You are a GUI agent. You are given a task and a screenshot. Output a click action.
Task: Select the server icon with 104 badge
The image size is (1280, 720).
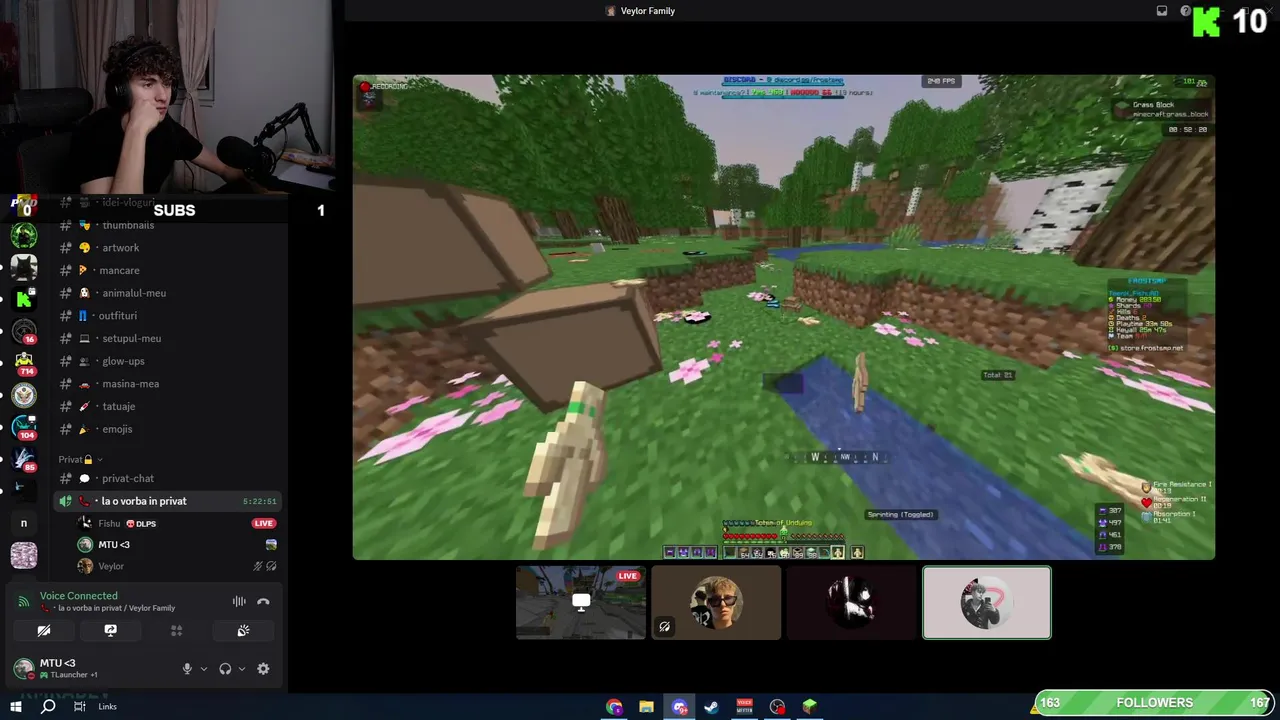pos(24,427)
